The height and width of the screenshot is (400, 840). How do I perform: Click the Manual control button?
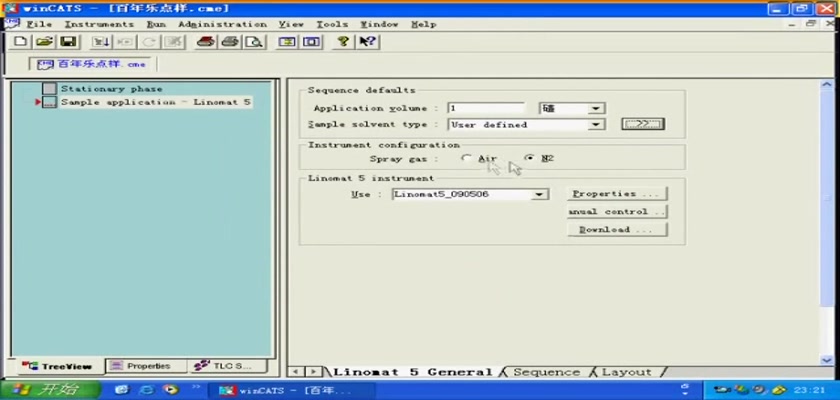pos(617,212)
